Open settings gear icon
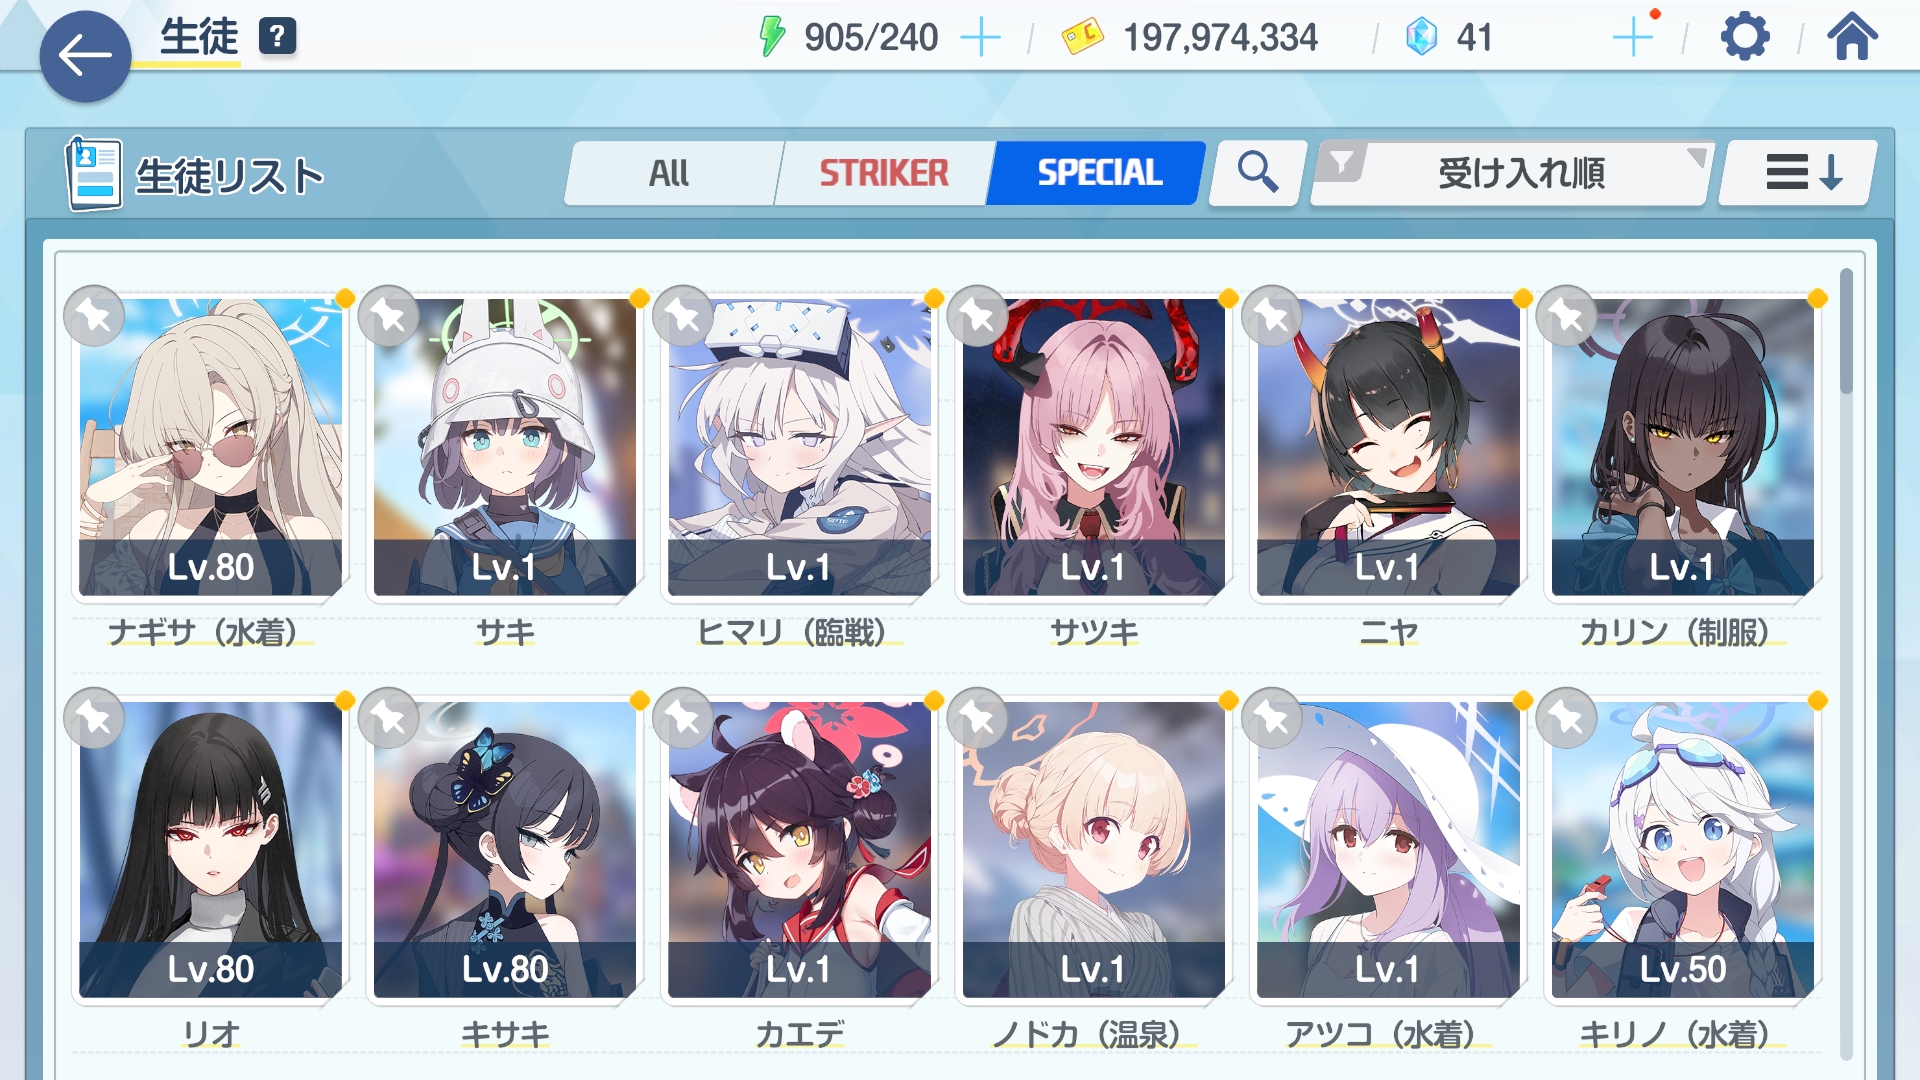Image resolution: width=1920 pixels, height=1080 pixels. click(1745, 37)
